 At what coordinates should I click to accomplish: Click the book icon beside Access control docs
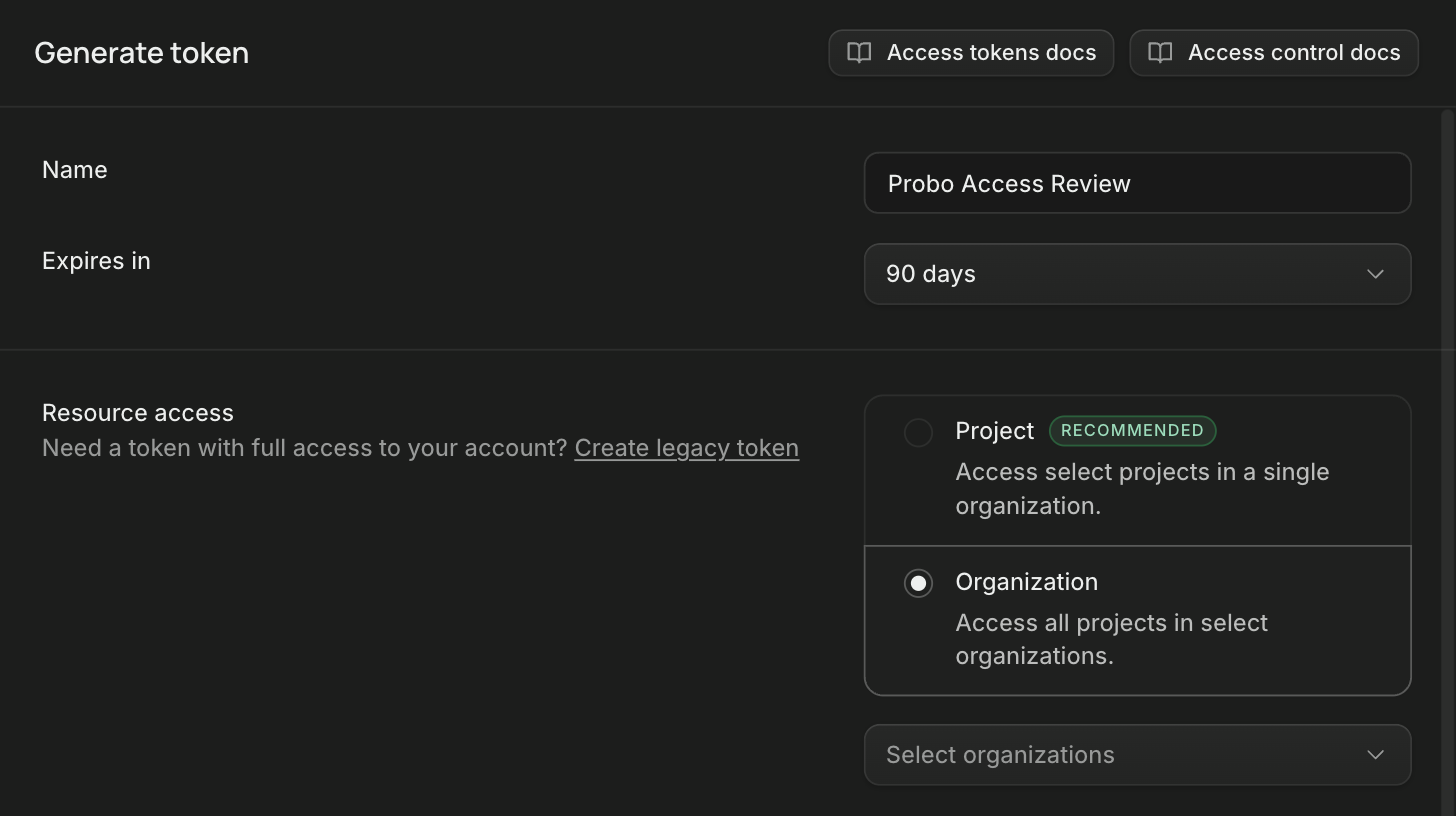1160,53
